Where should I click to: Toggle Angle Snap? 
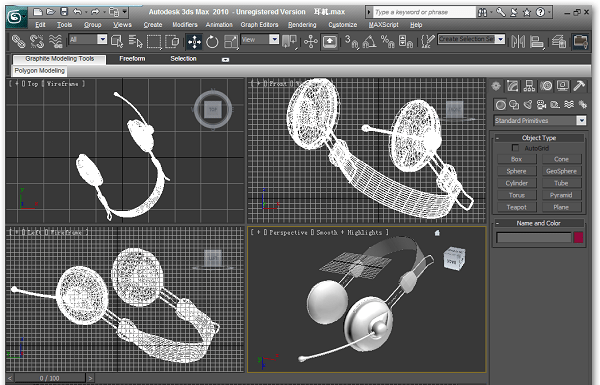[x=369, y=41]
